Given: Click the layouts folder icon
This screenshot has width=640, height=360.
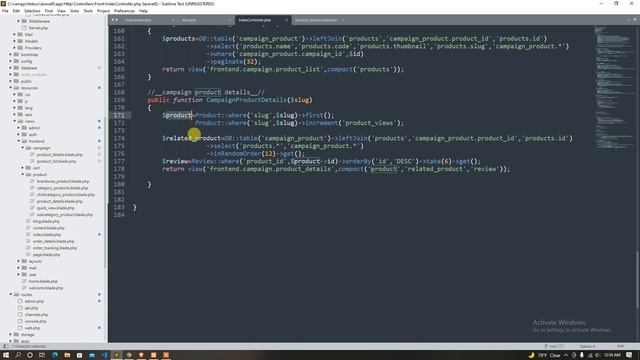Looking at the screenshot, I should (x=24, y=261).
